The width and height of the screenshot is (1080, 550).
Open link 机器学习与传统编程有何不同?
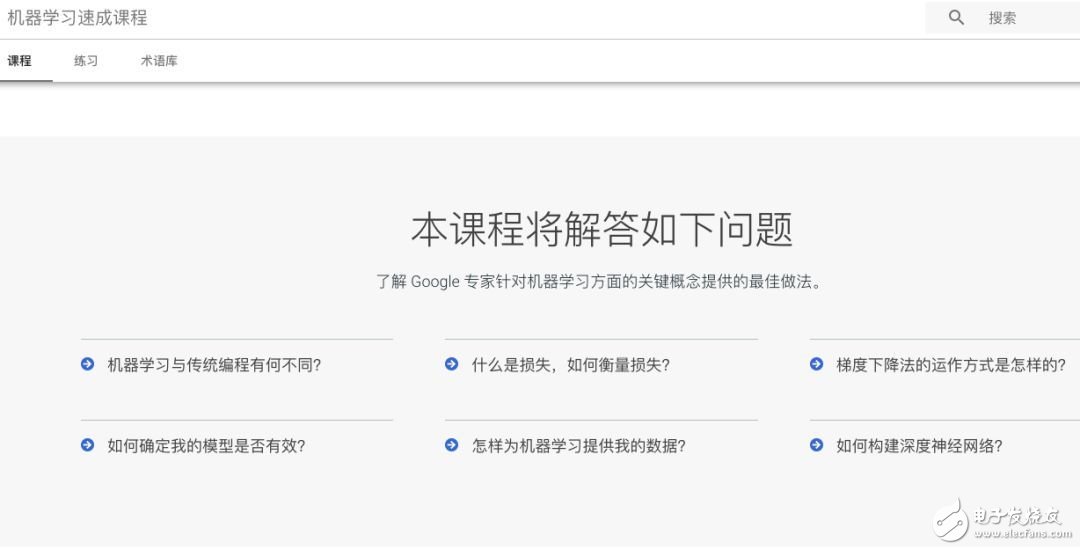point(214,365)
